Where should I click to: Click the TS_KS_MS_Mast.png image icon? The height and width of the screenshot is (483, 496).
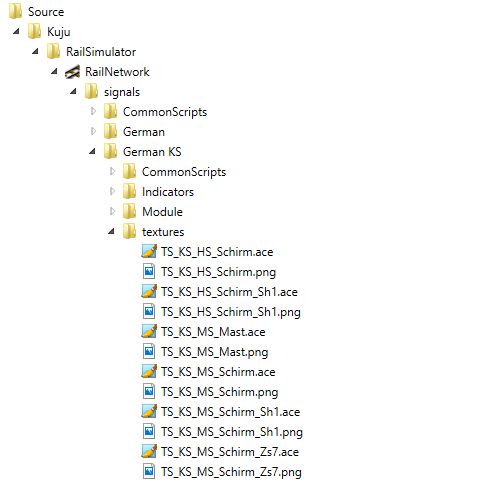point(149,351)
